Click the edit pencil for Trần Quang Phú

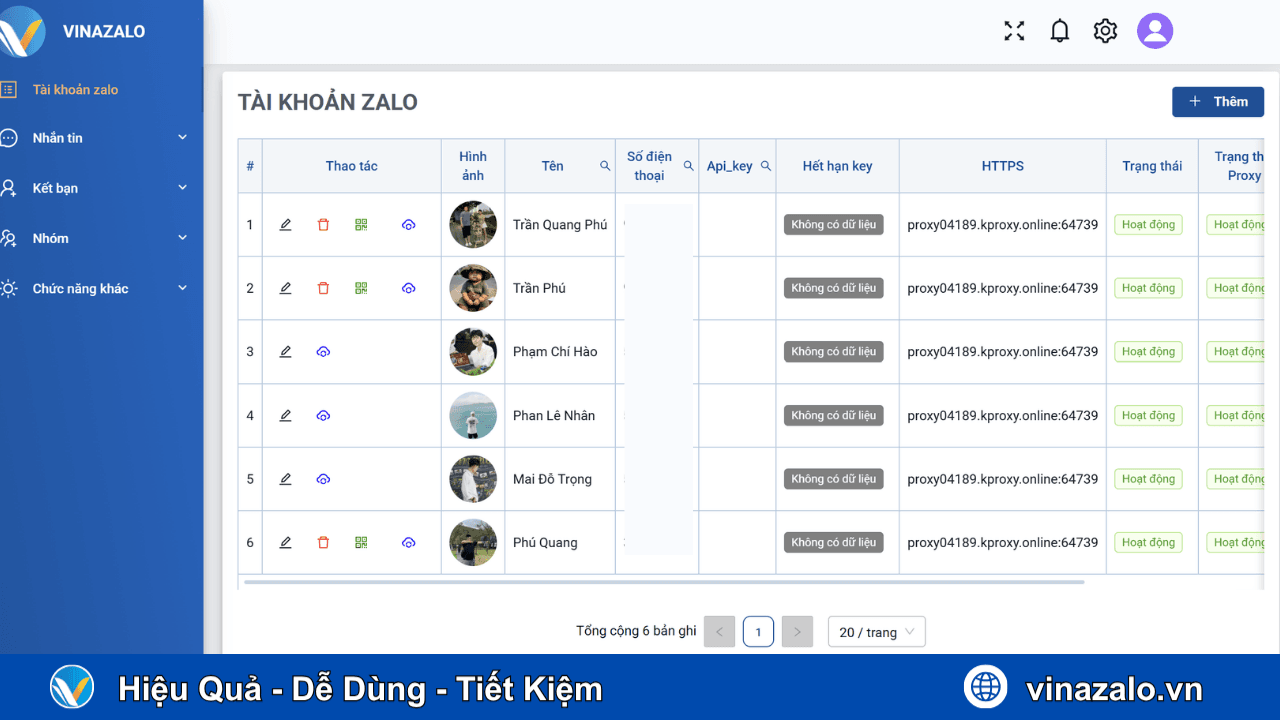285,225
